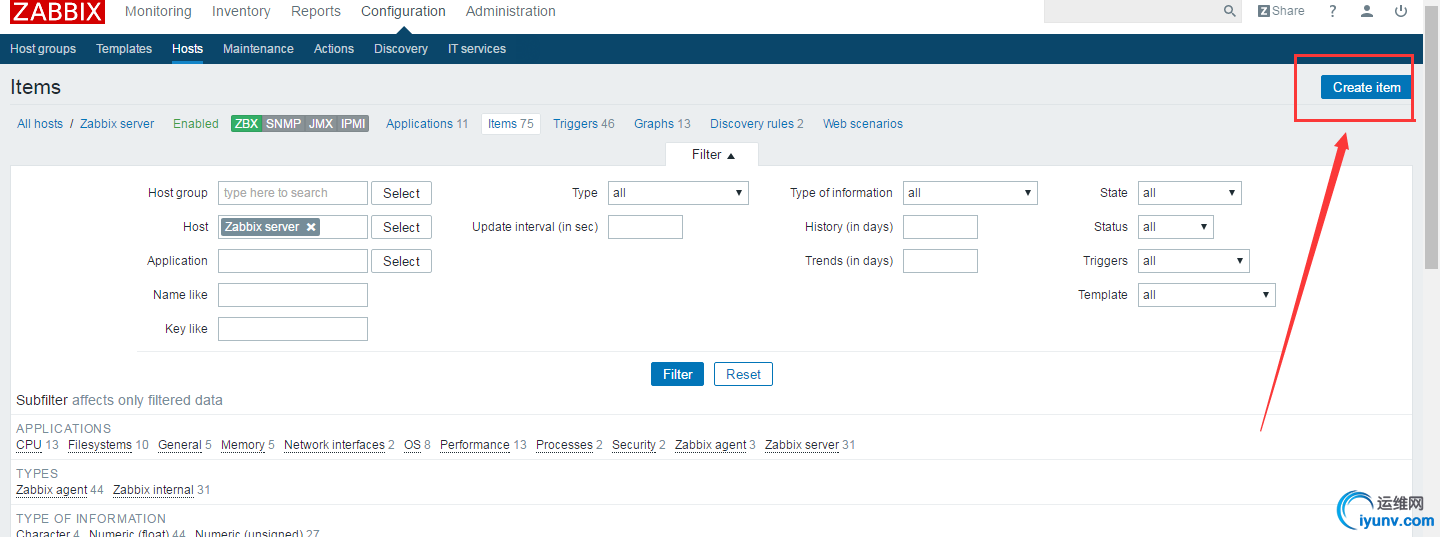The height and width of the screenshot is (537, 1440).
Task: Click the Create item button
Action: [1366, 87]
